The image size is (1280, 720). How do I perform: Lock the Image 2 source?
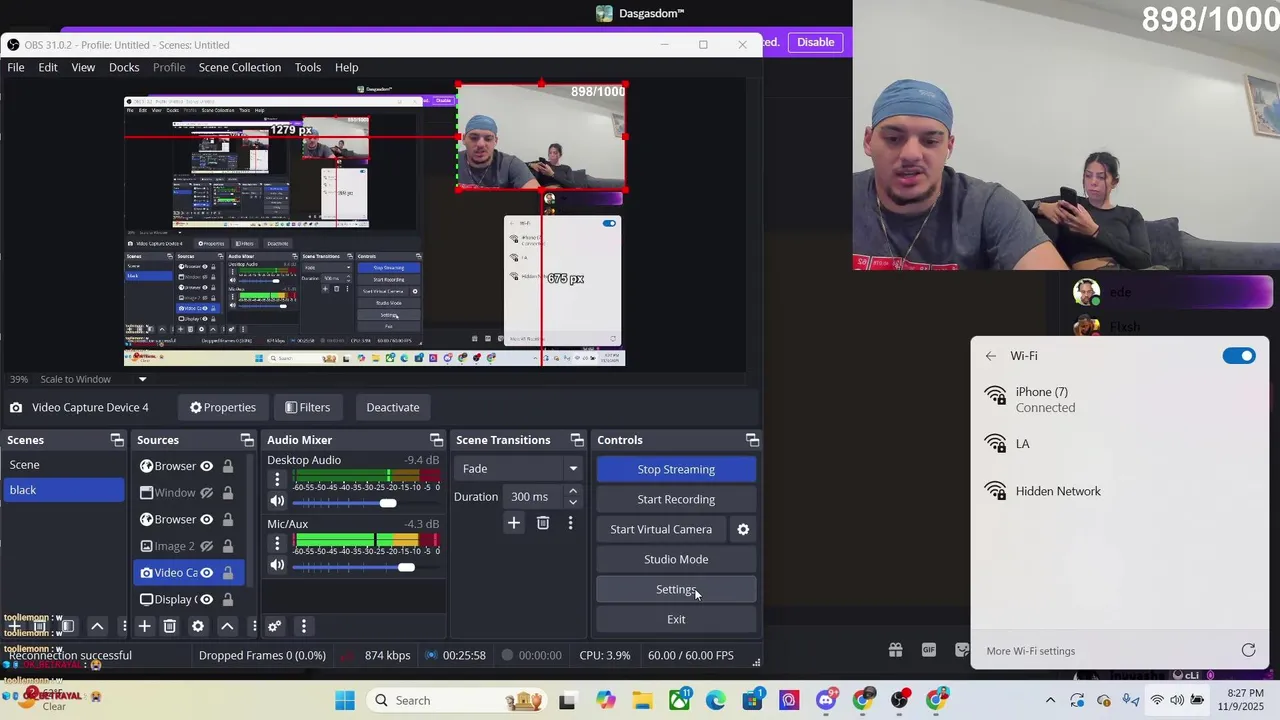click(x=228, y=546)
